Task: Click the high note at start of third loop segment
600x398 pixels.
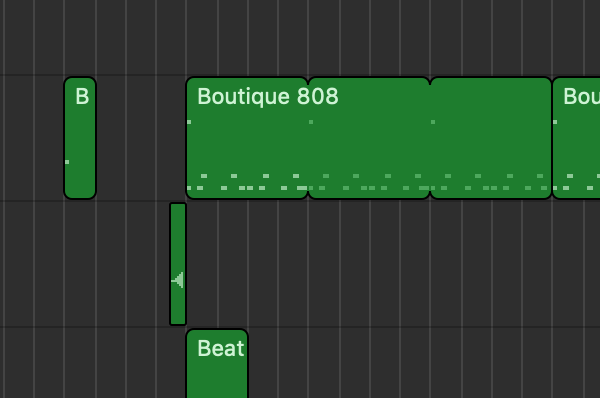Action: [433, 122]
